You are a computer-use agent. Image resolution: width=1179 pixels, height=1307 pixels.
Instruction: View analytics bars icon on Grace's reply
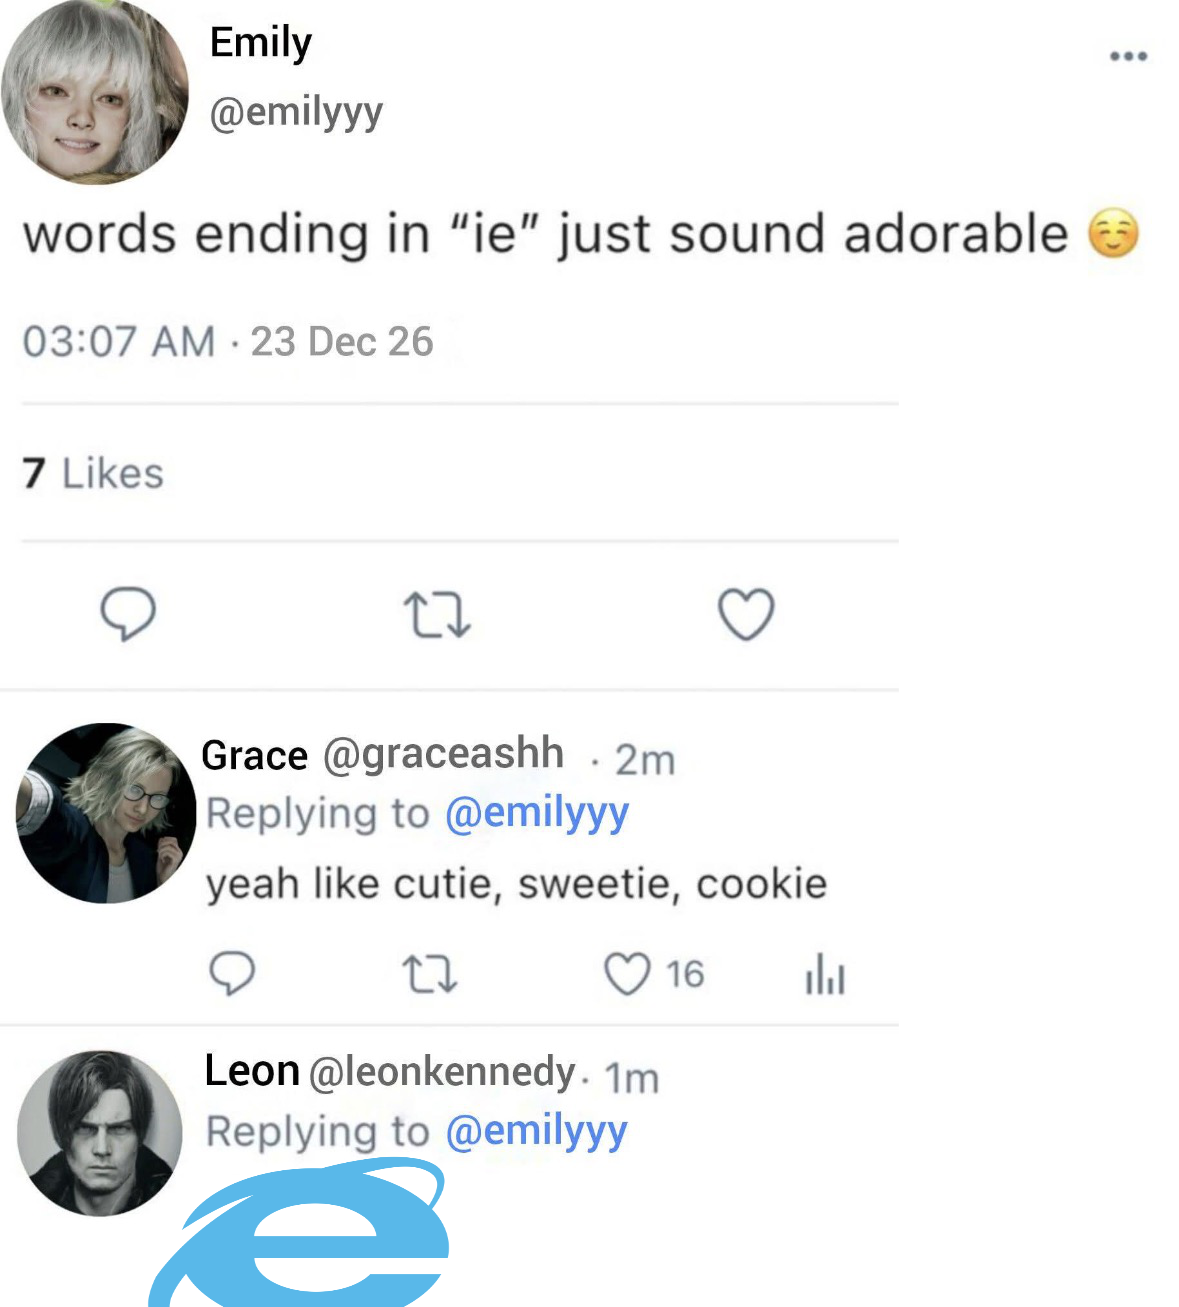(825, 975)
